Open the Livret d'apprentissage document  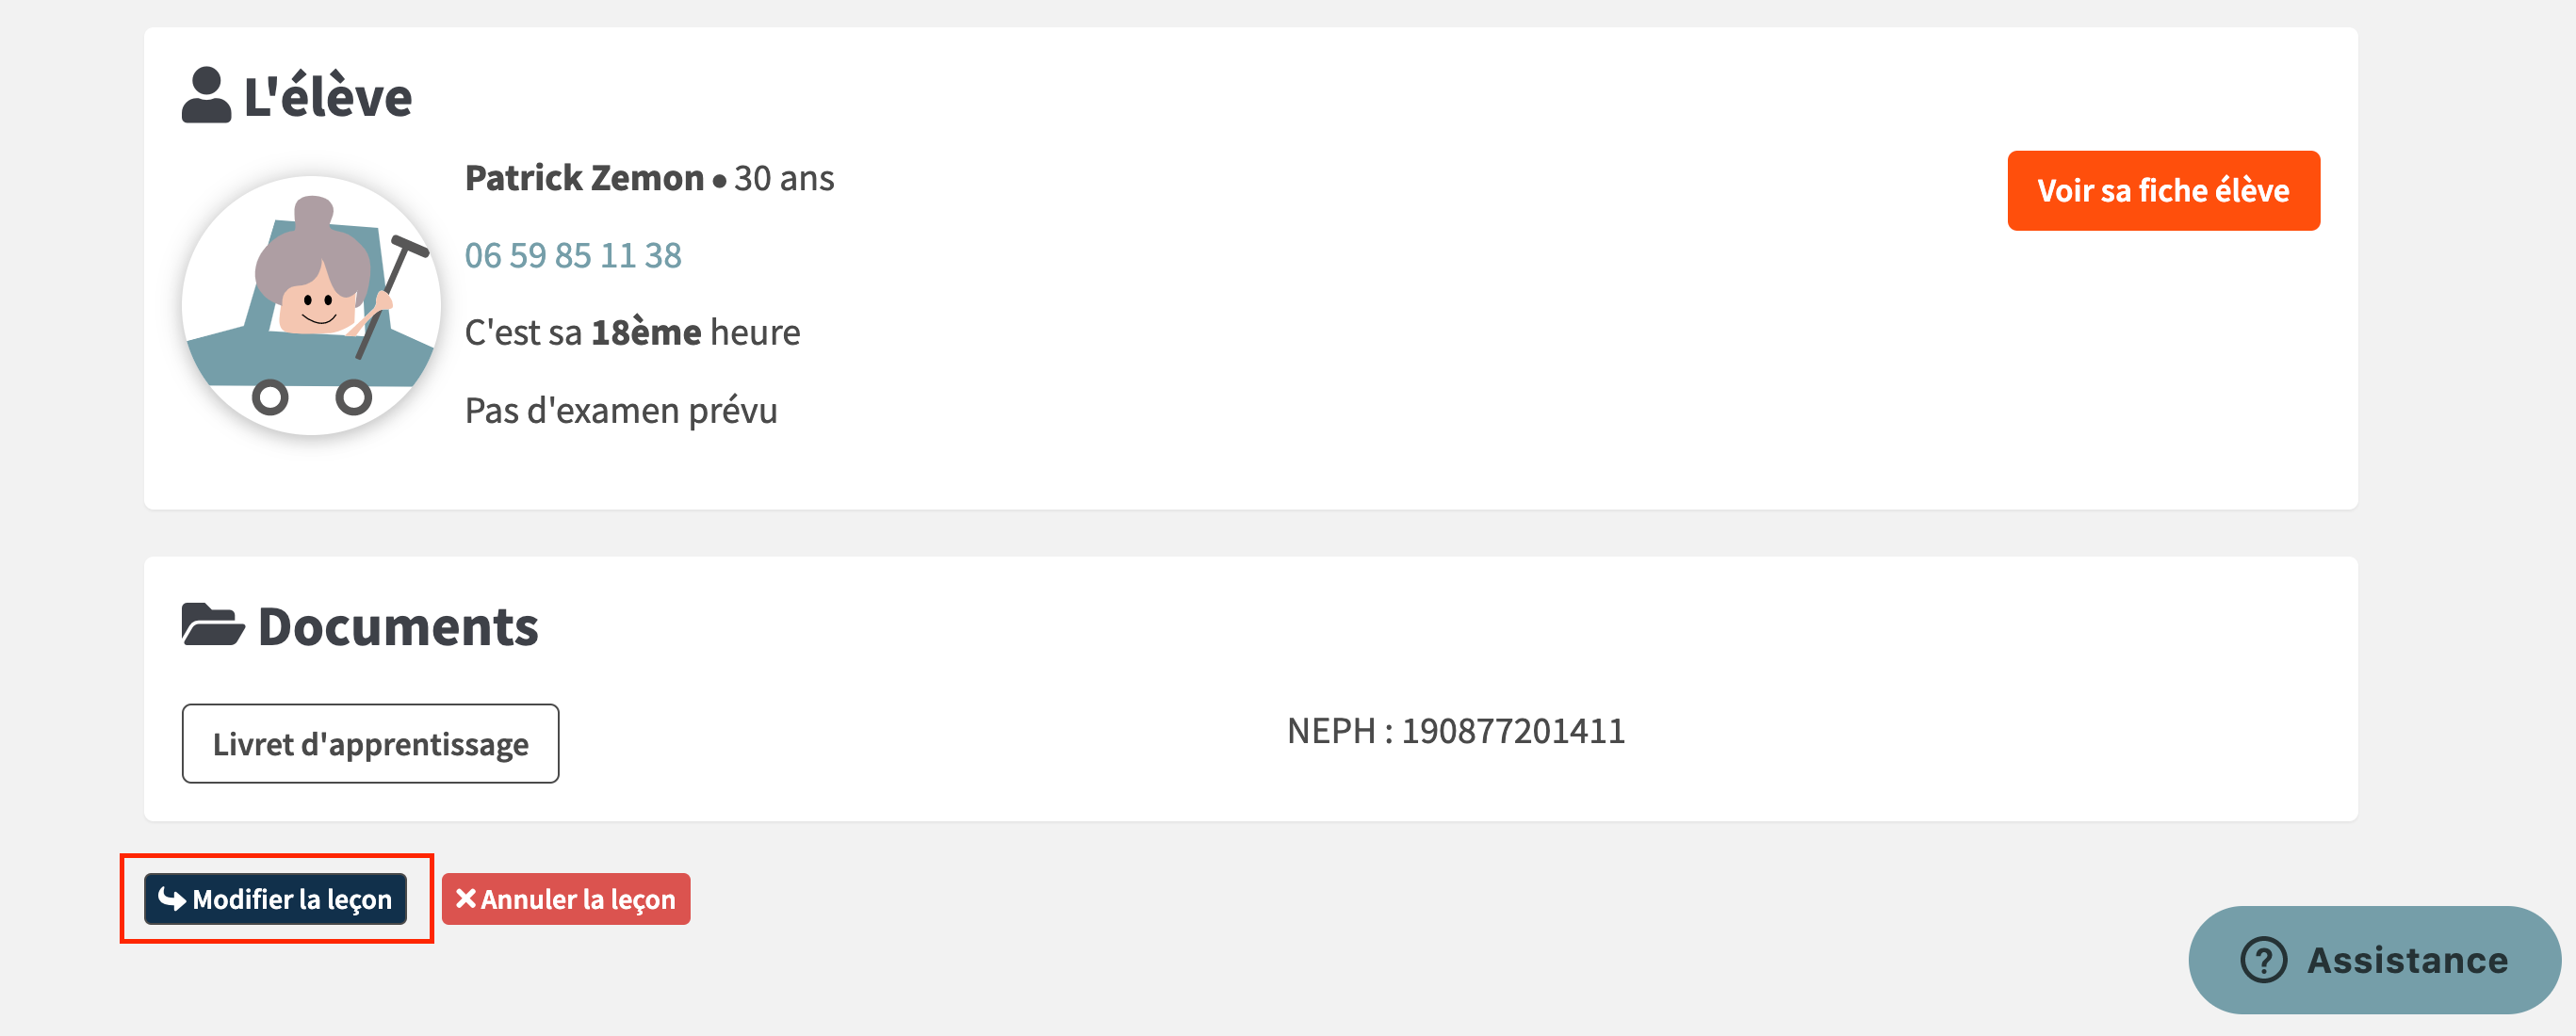pos(370,743)
